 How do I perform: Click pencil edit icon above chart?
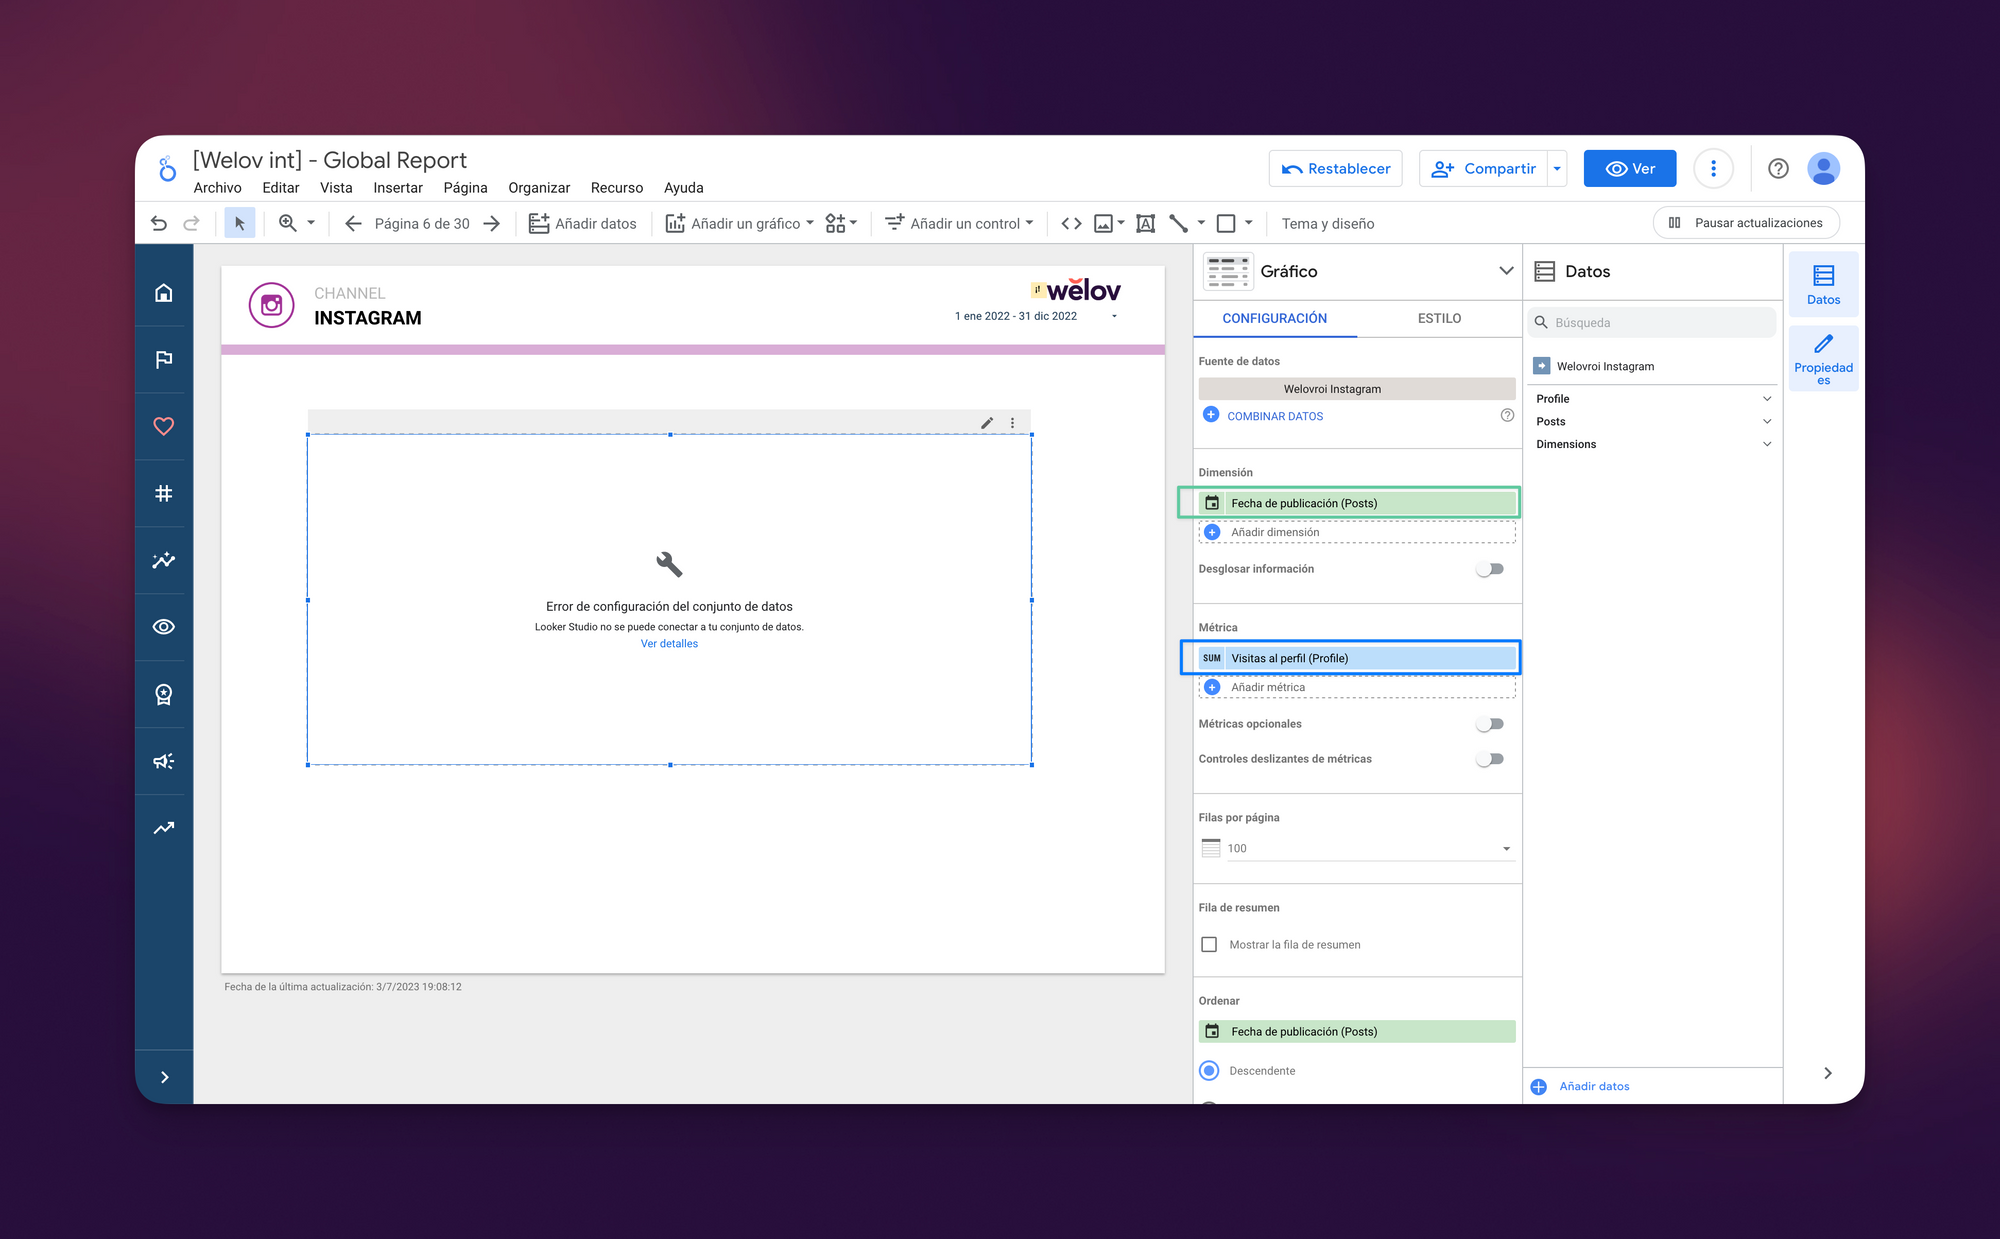pos(987,423)
